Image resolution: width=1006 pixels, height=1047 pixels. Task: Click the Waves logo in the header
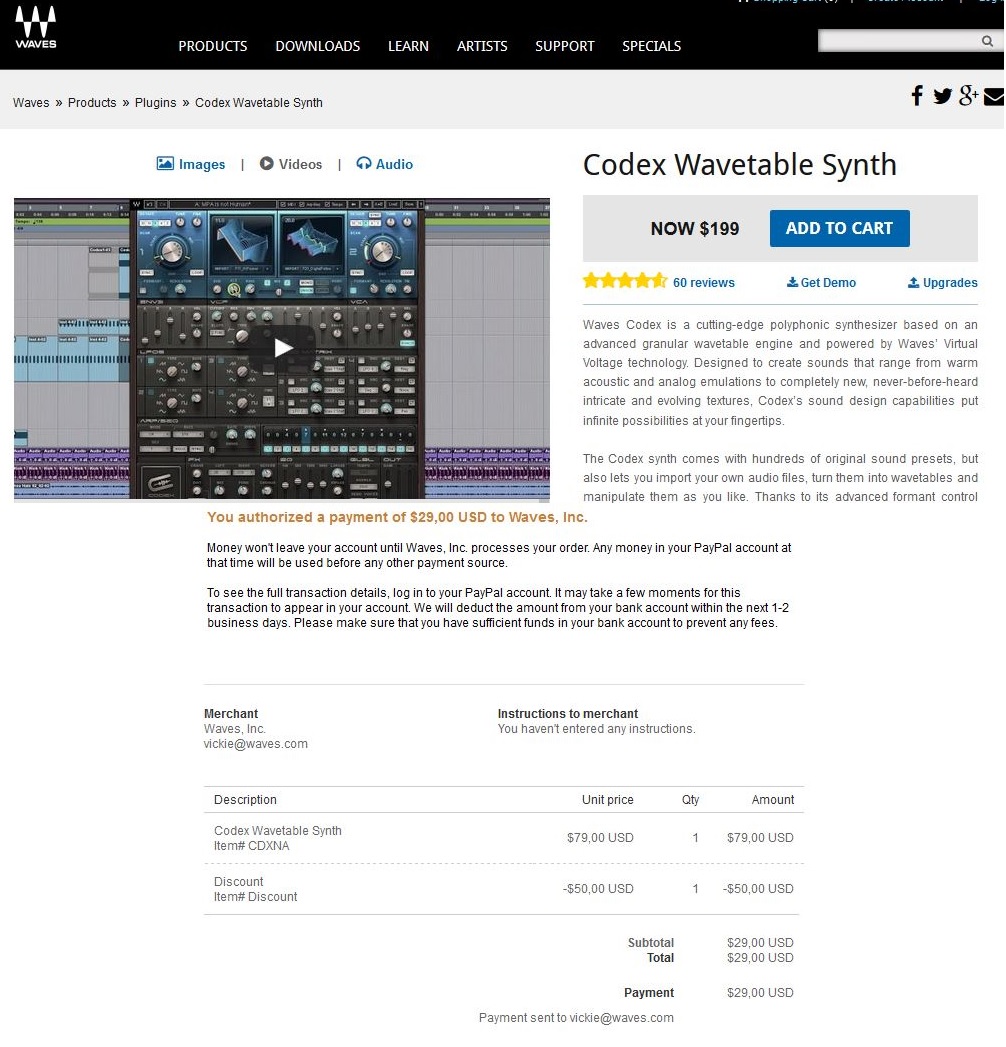click(x=36, y=27)
